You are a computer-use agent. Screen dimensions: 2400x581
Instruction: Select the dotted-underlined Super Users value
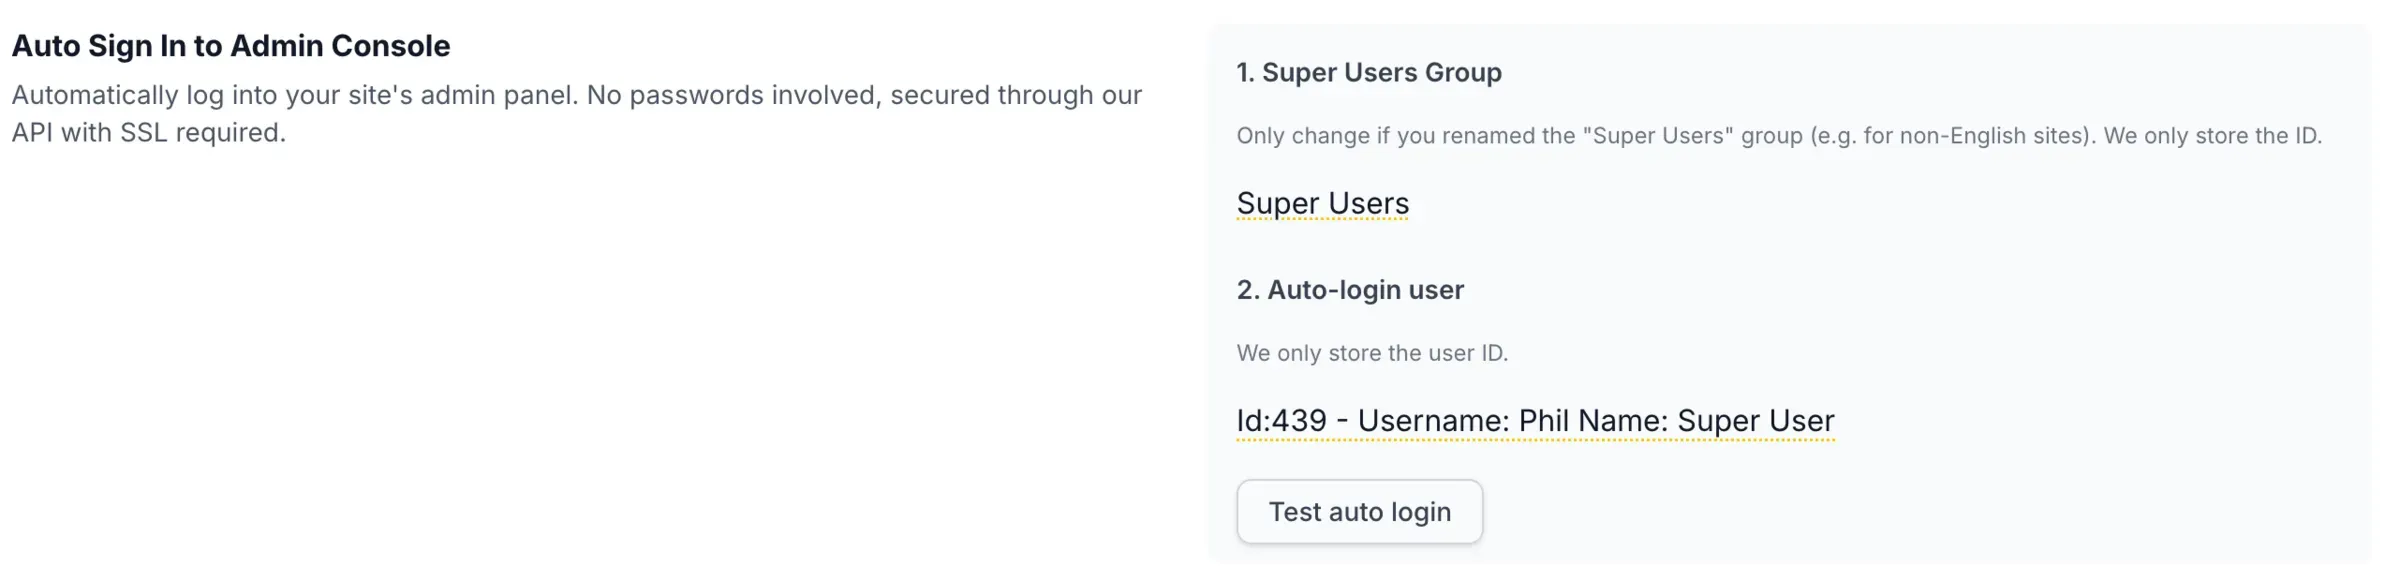(1322, 203)
